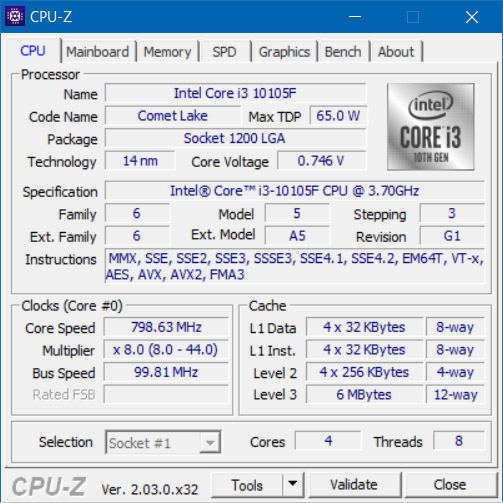
Task: Click the Intel Core i3 10th Gen logo
Action: click(x=430, y=127)
